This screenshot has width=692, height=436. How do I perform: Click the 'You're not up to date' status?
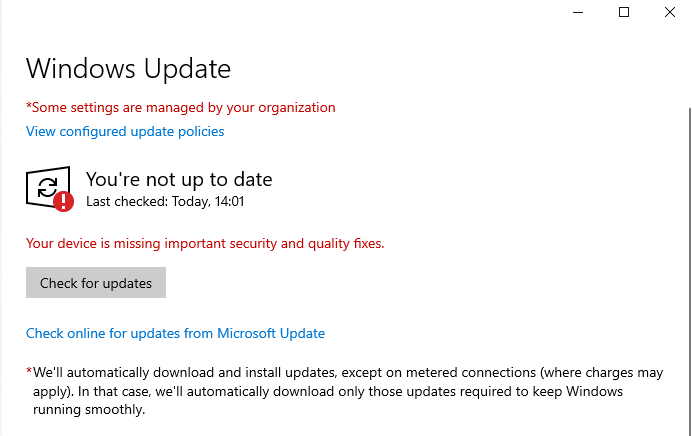[x=179, y=179]
